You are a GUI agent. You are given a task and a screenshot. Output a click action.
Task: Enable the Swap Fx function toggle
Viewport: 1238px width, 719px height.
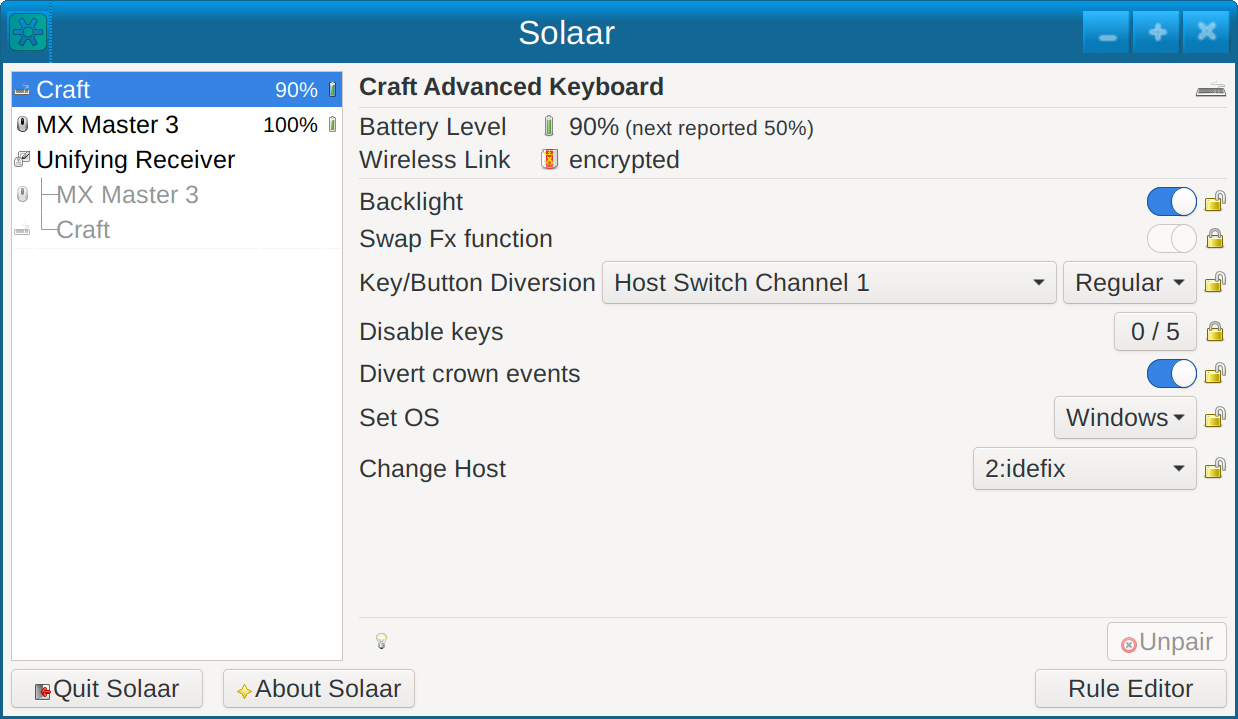[x=1171, y=238]
